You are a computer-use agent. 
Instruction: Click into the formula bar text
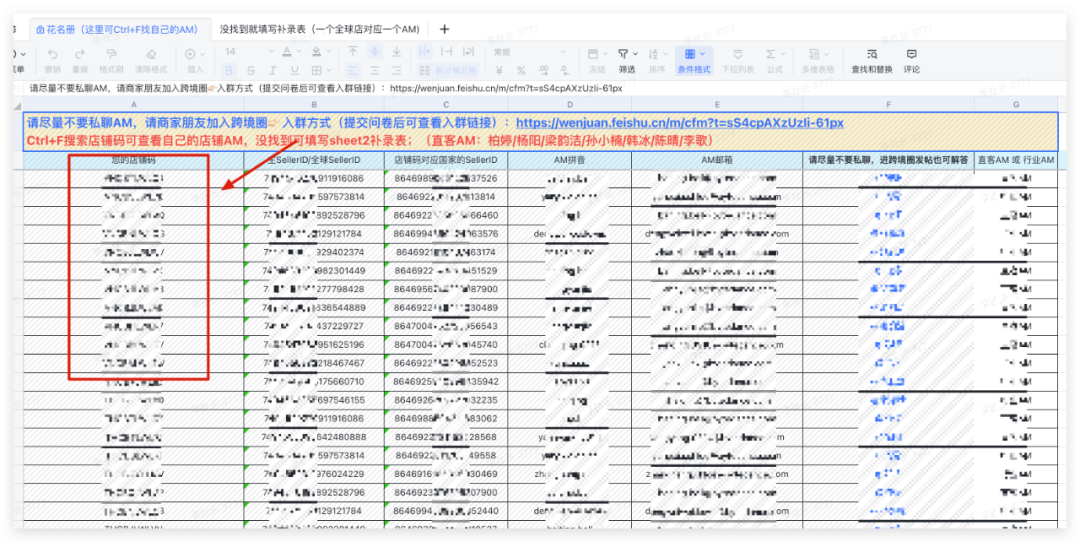[x=326, y=88]
